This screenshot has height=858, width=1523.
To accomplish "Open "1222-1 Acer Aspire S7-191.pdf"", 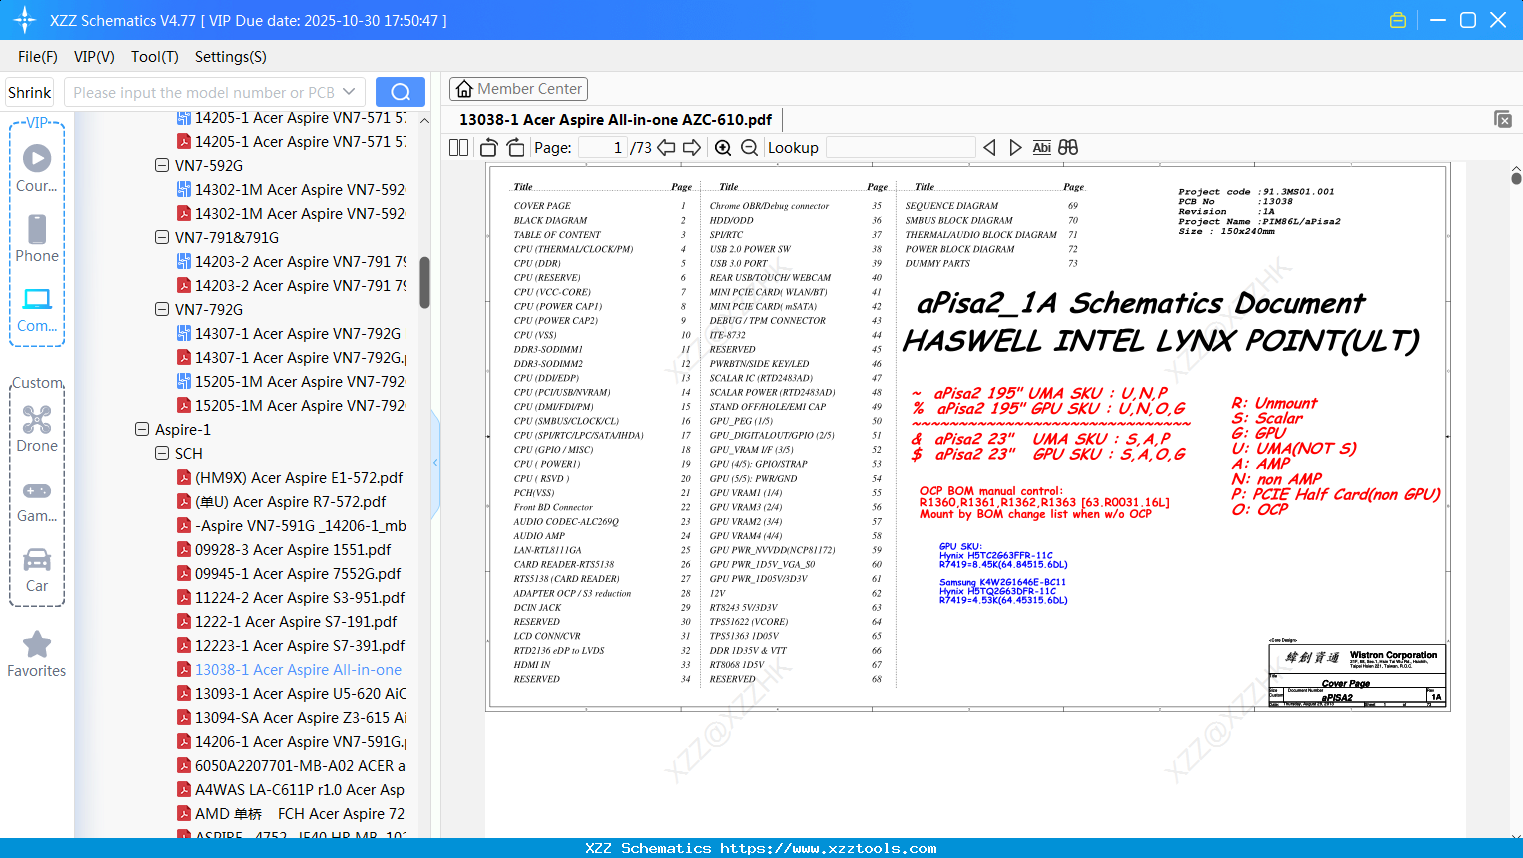I will tap(287, 621).
